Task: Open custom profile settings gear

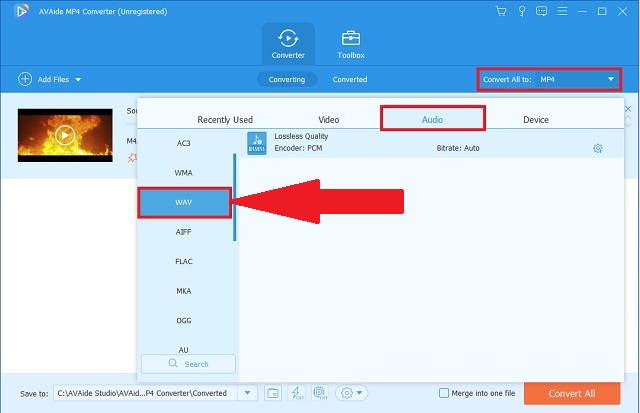Action: pos(598,148)
